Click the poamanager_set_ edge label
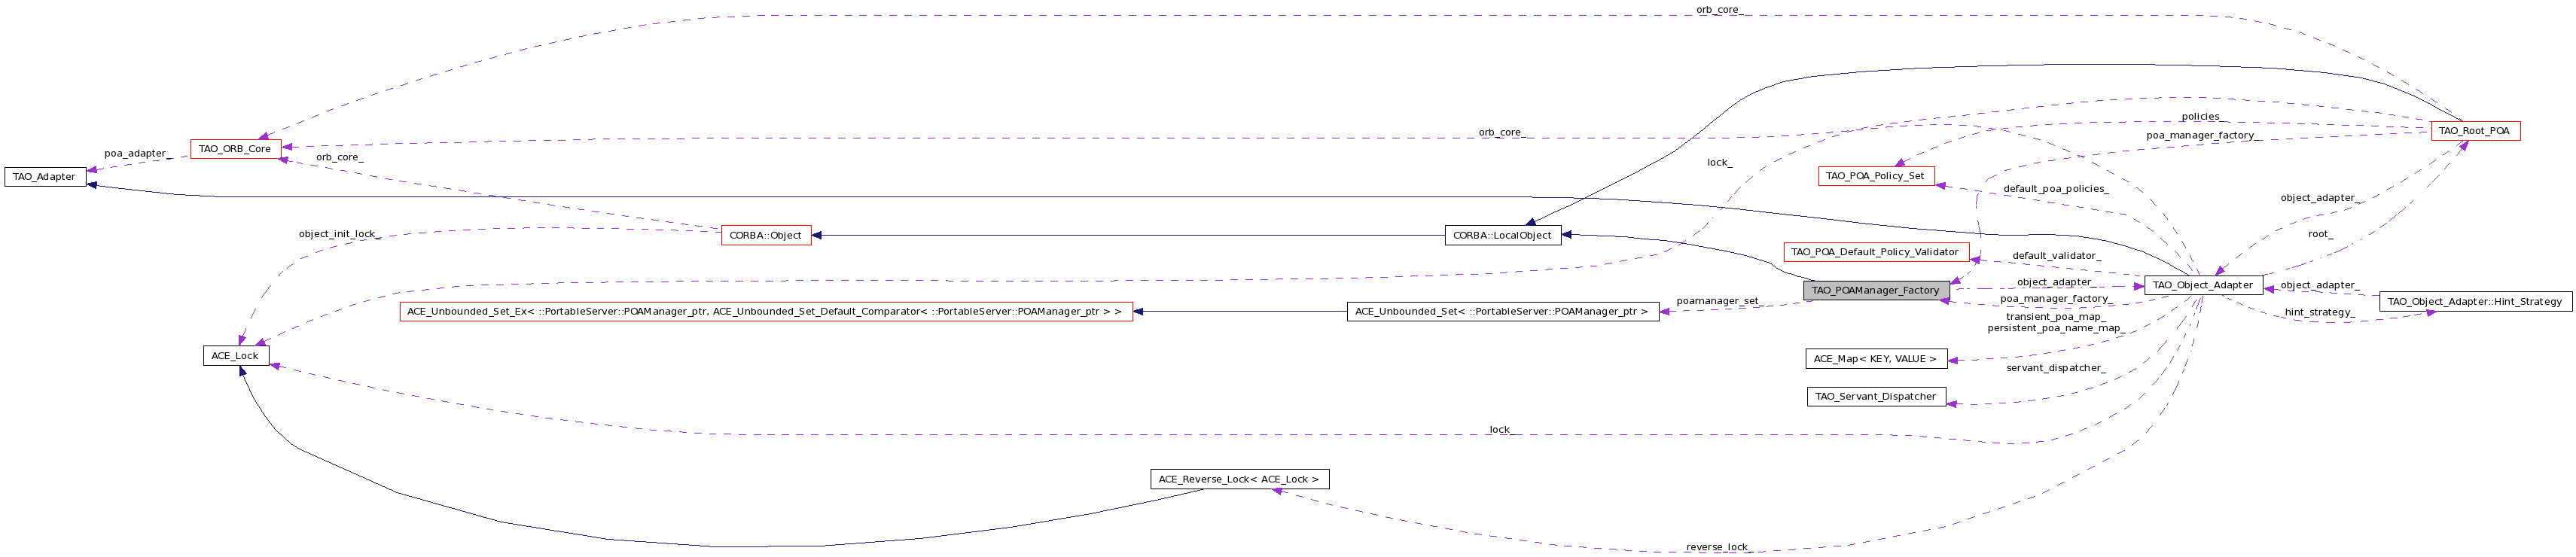Image resolution: width=2576 pixels, height=557 pixels. [1719, 301]
